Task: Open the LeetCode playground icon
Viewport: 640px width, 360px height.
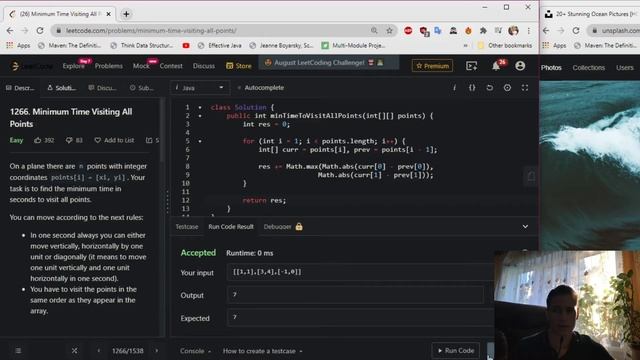Action: (471, 66)
